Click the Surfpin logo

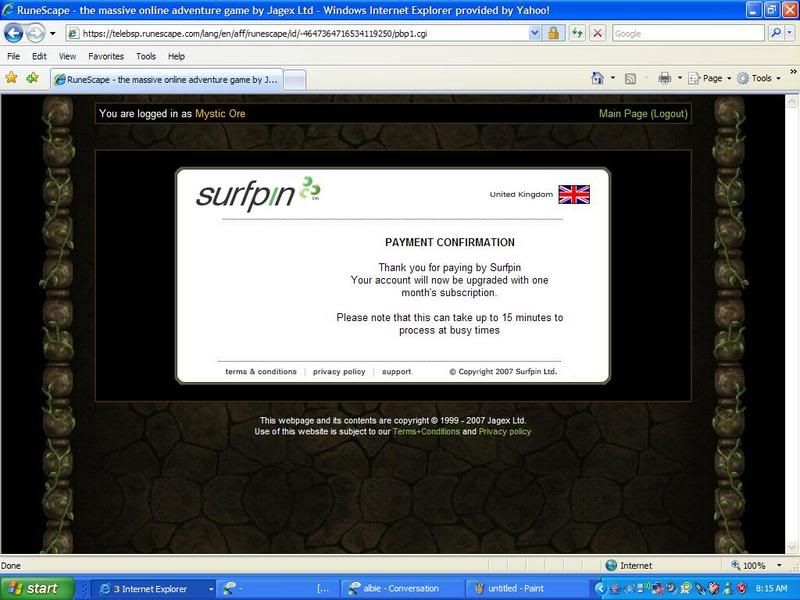click(x=258, y=193)
